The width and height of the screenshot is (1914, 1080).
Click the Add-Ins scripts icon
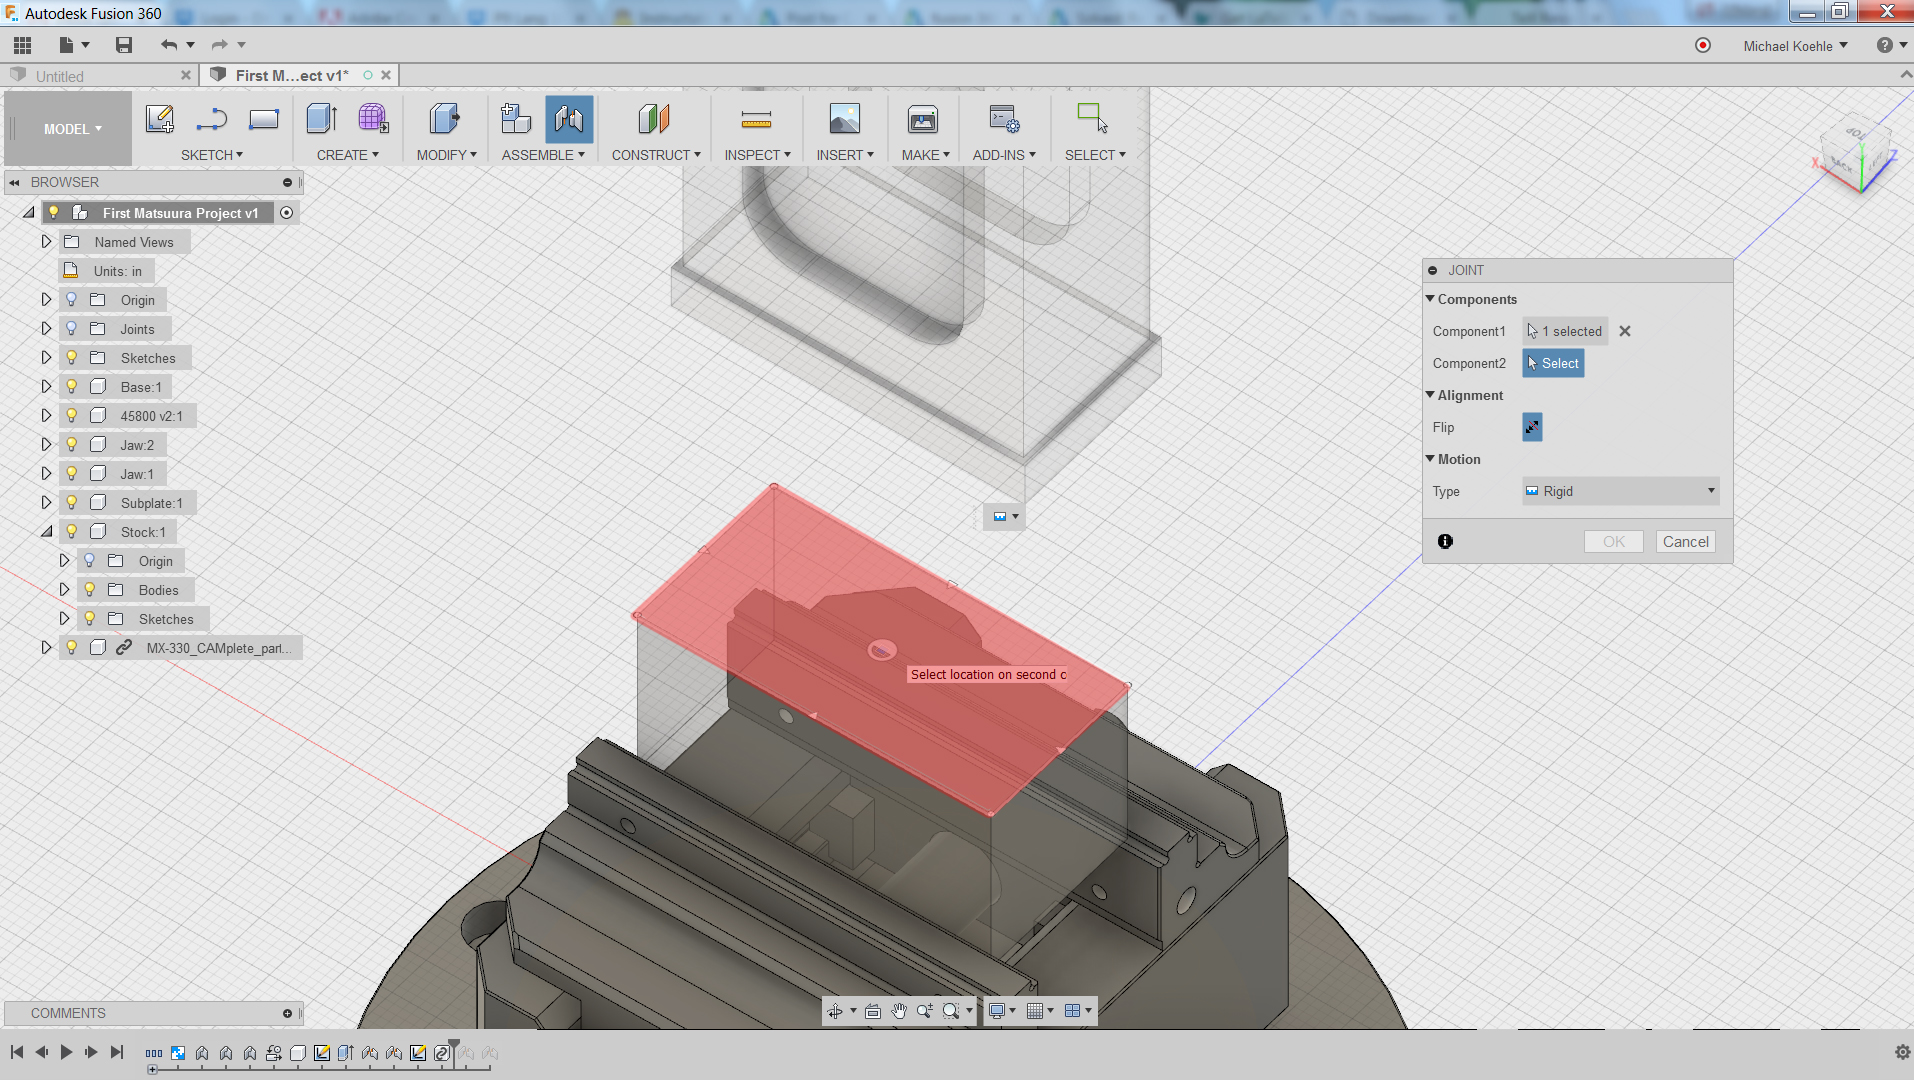pyautogui.click(x=1004, y=119)
